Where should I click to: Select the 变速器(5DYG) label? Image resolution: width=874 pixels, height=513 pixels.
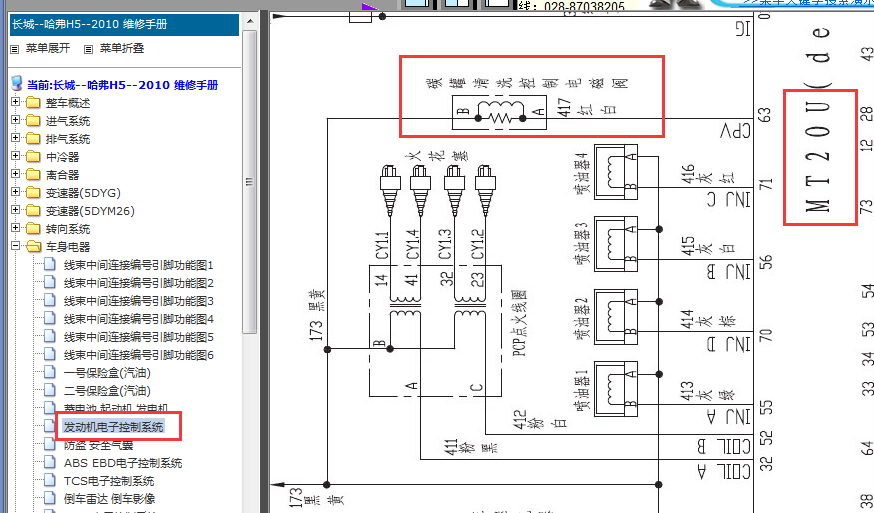coord(83,193)
